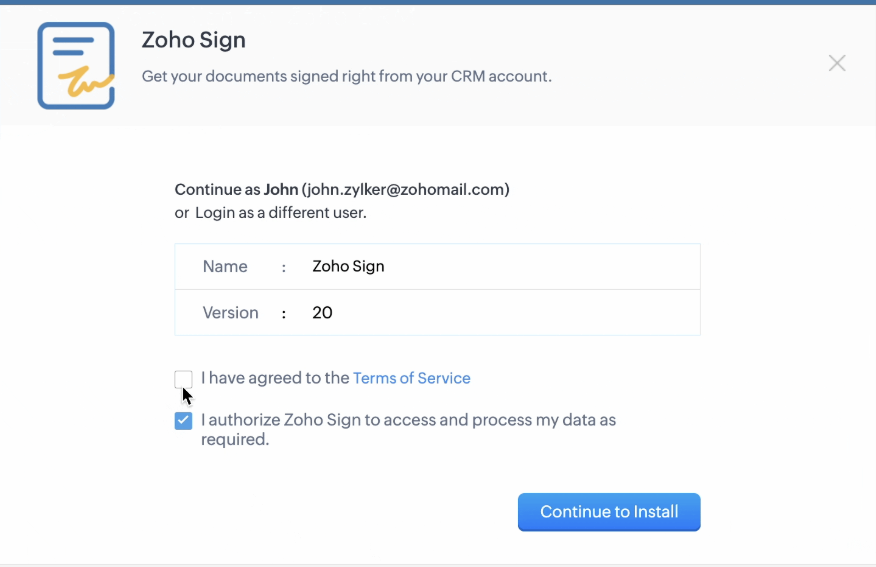Uncheck the authorize data access checkbox
This screenshot has width=876, height=567.
pos(183,421)
